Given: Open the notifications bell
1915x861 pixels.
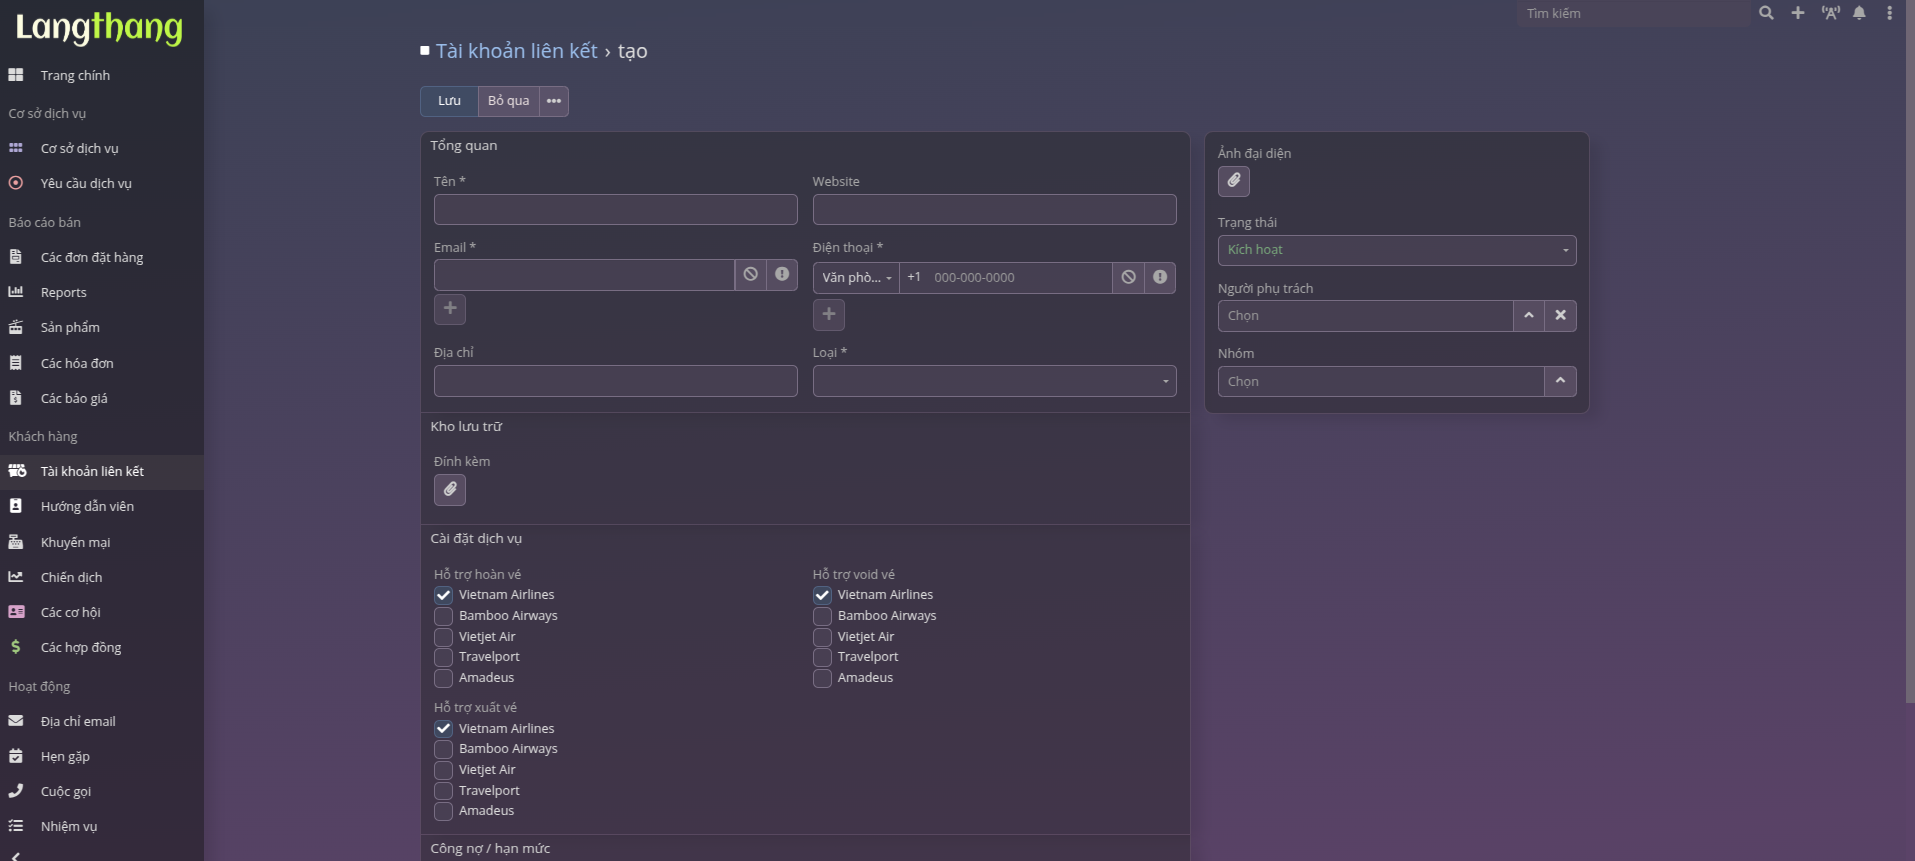Looking at the screenshot, I should click(x=1859, y=13).
